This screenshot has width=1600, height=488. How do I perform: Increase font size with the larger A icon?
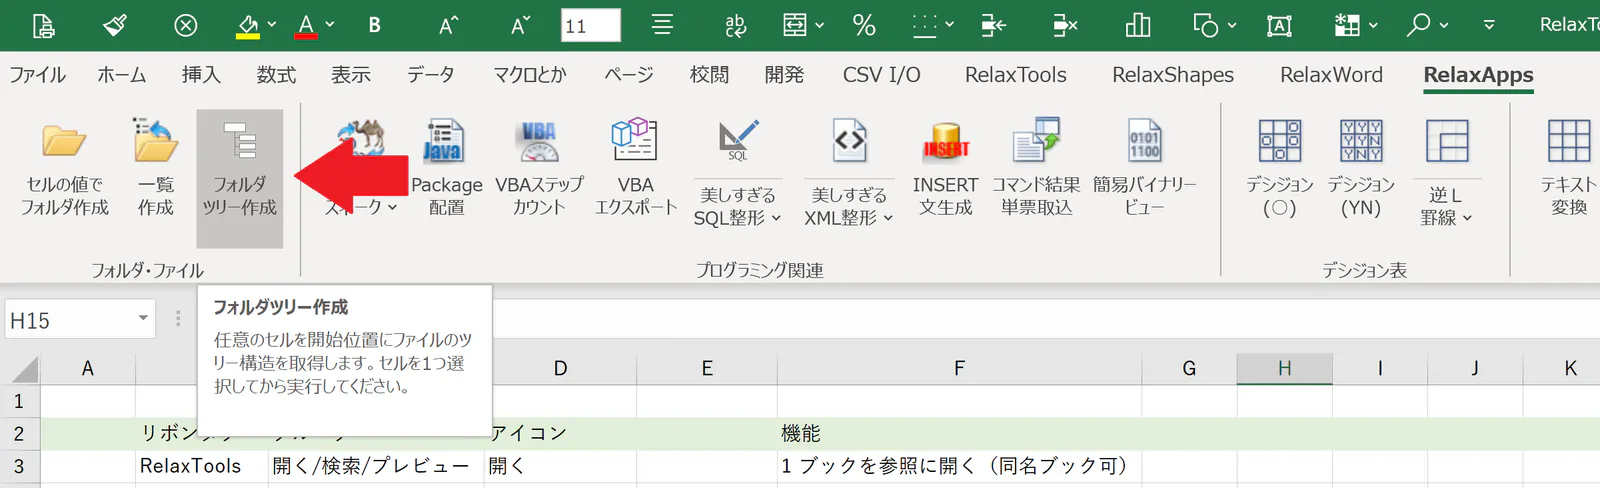tap(448, 25)
